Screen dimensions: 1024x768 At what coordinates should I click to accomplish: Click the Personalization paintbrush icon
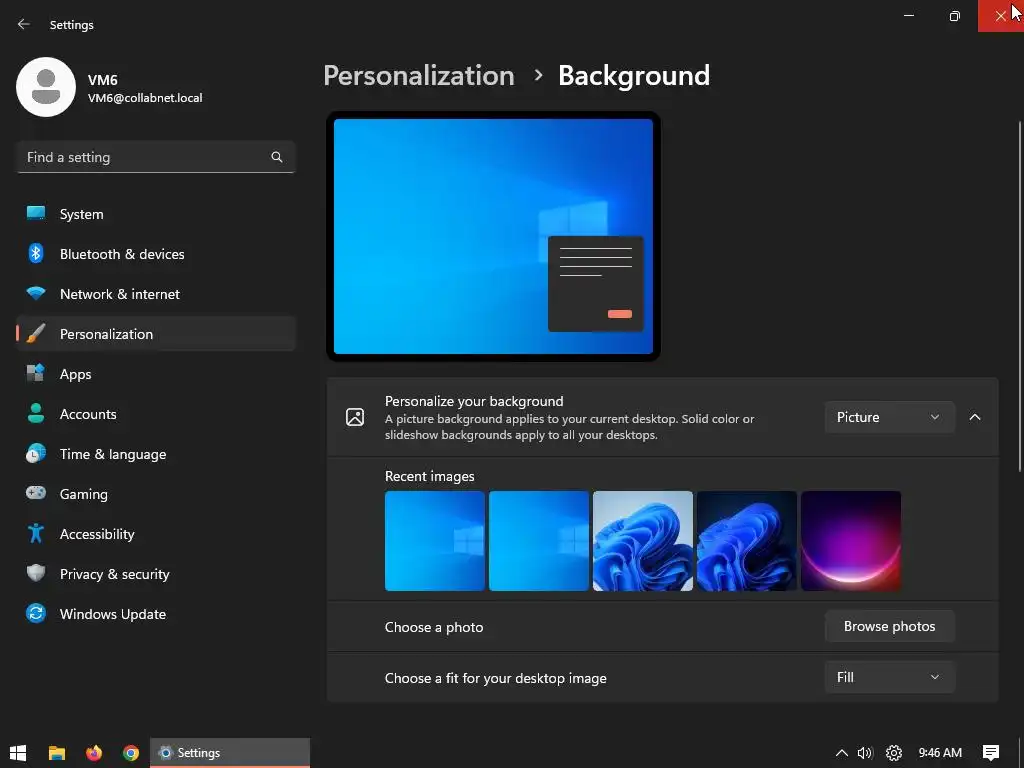(x=36, y=334)
